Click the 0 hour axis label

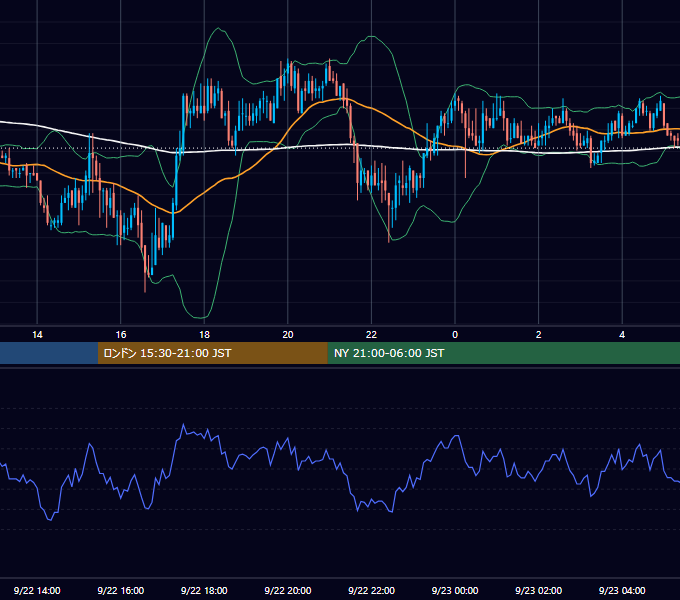coord(455,335)
